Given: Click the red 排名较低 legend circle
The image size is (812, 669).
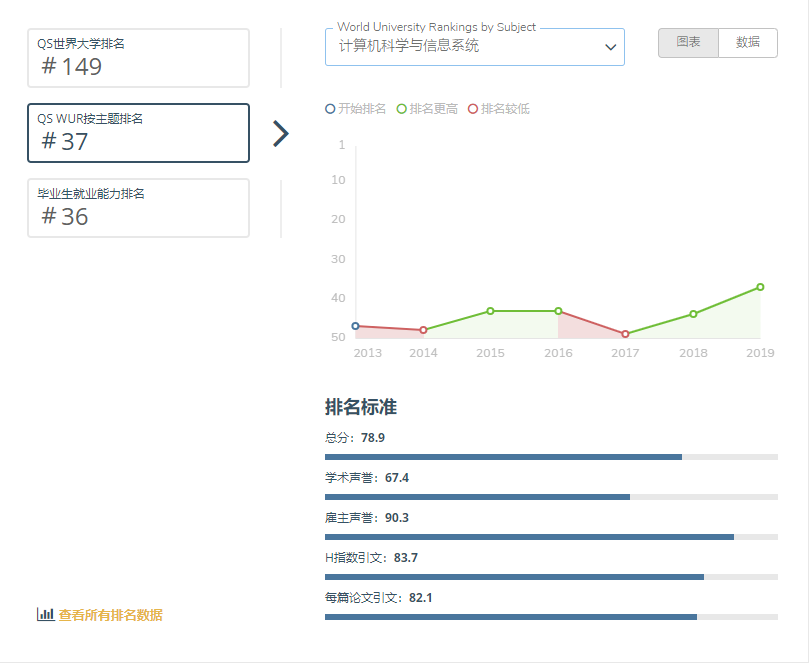Looking at the screenshot, I should 473,109.
